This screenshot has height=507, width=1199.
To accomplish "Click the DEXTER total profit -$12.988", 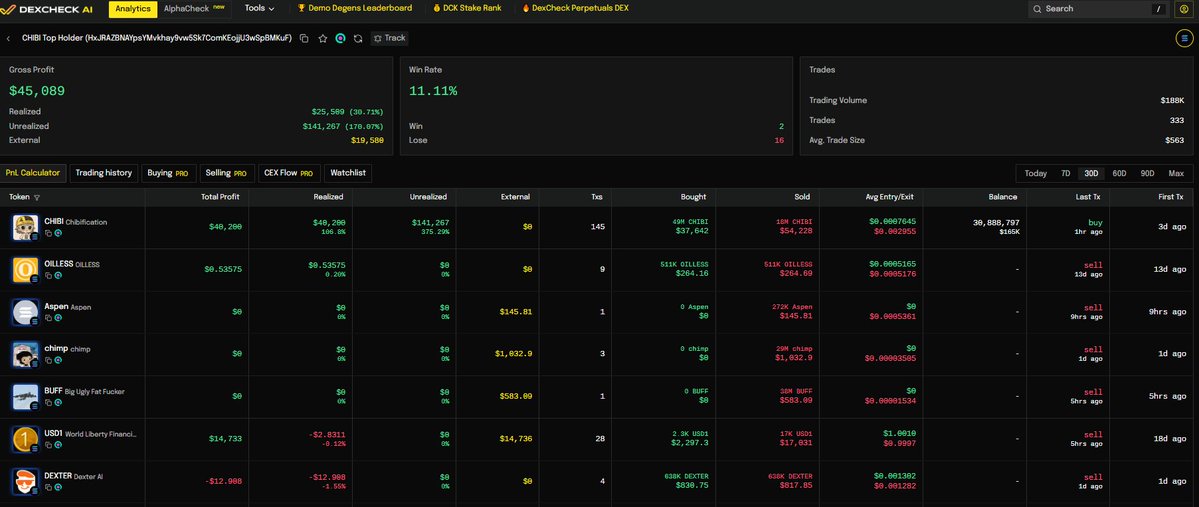I will coord(223,481).
